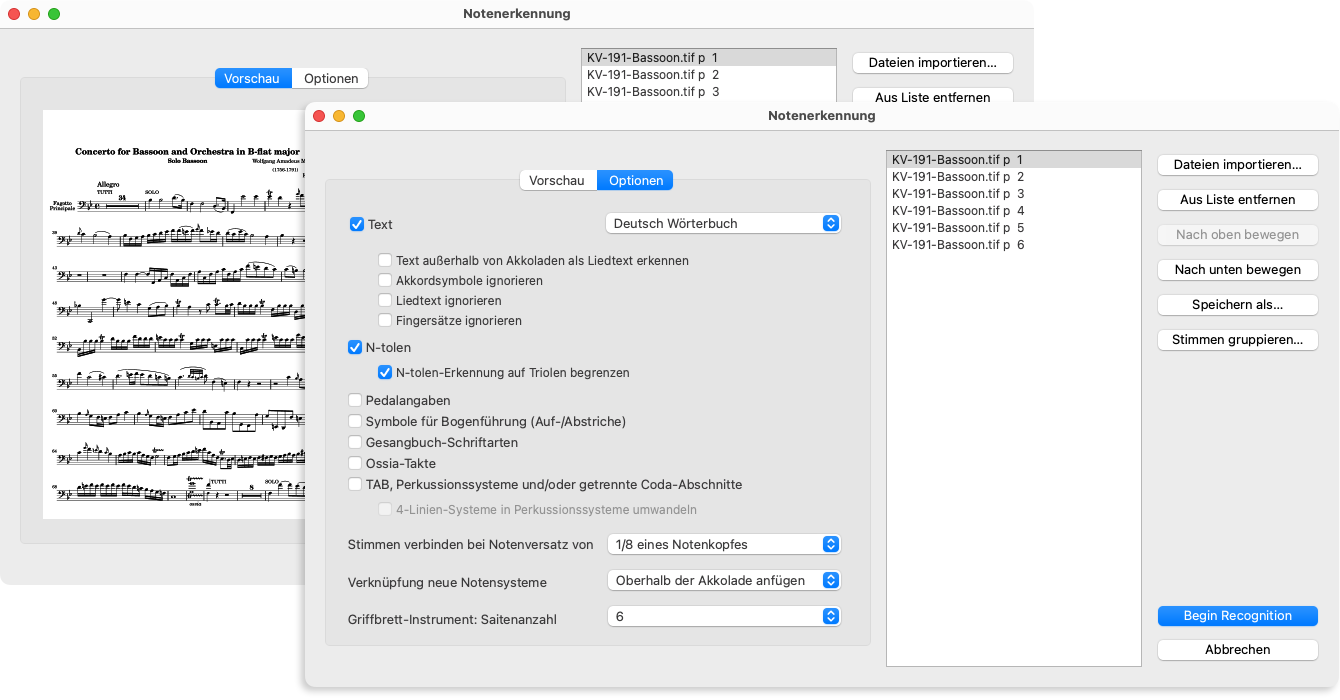
Task: Expand the 1/8 eines Notenkopfes dropdown
Action: [x=723, y=545]
